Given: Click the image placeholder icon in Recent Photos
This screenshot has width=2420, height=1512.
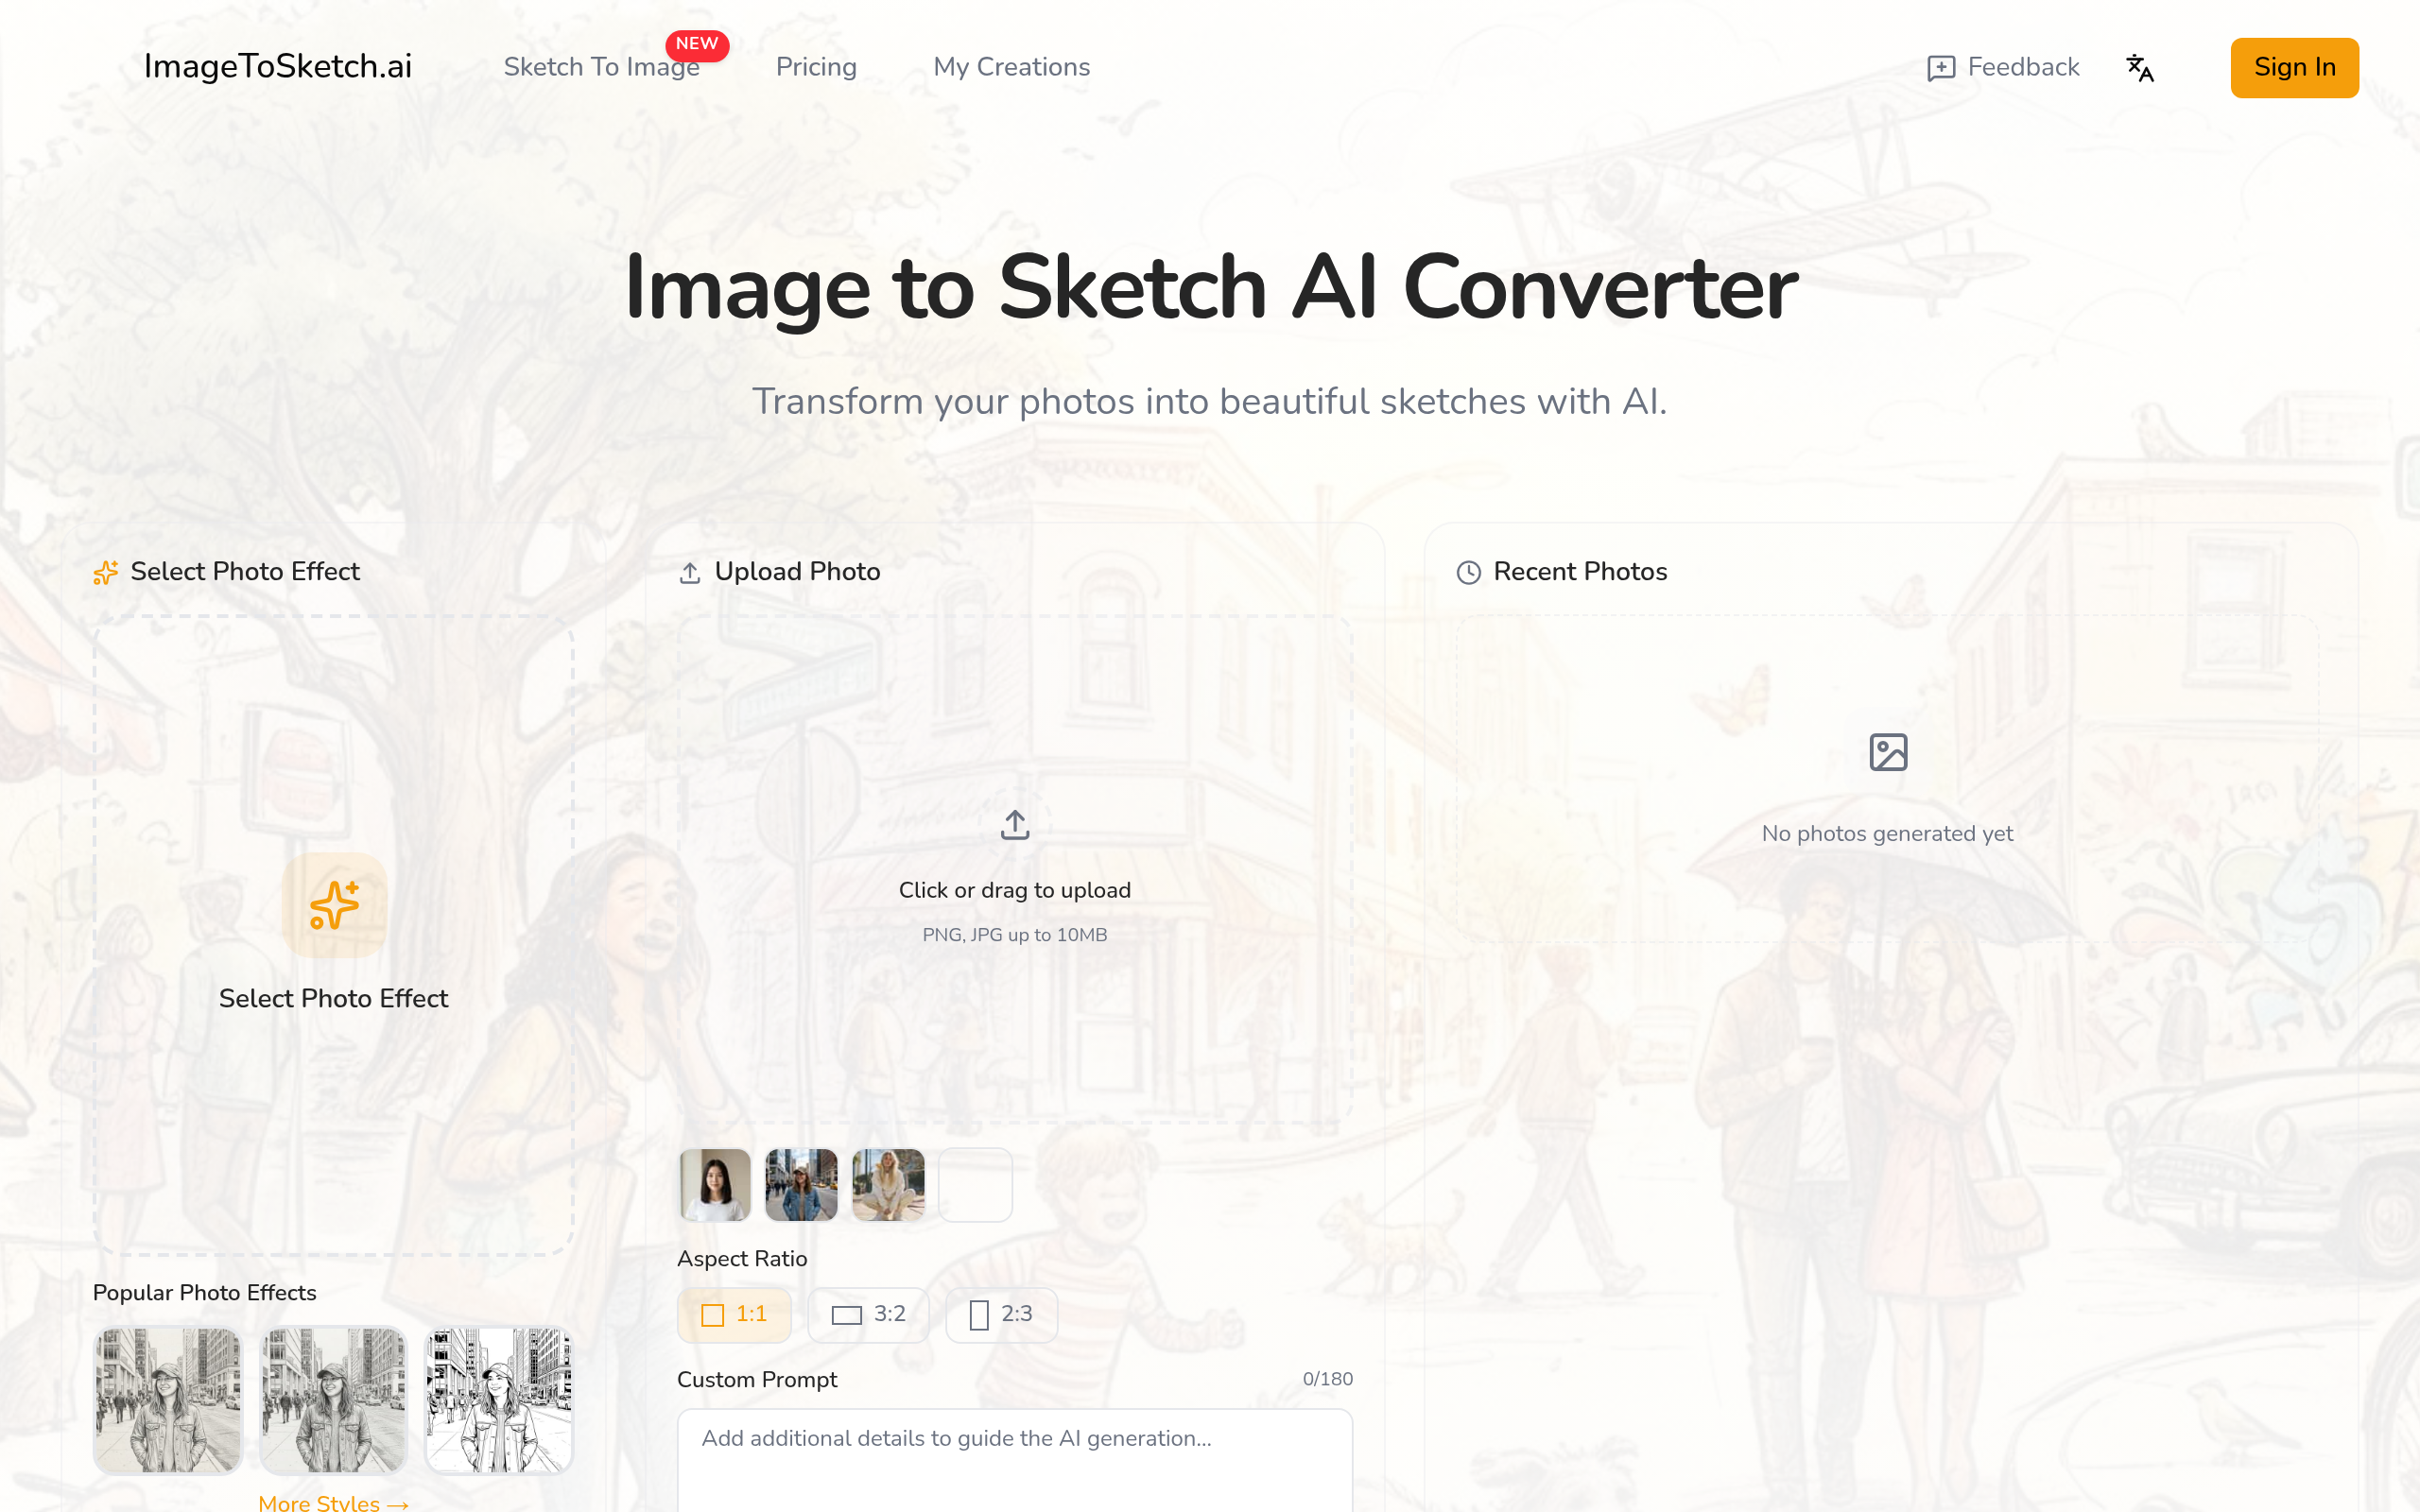Looking at the screenshot, I should [x=1888, y=752].
